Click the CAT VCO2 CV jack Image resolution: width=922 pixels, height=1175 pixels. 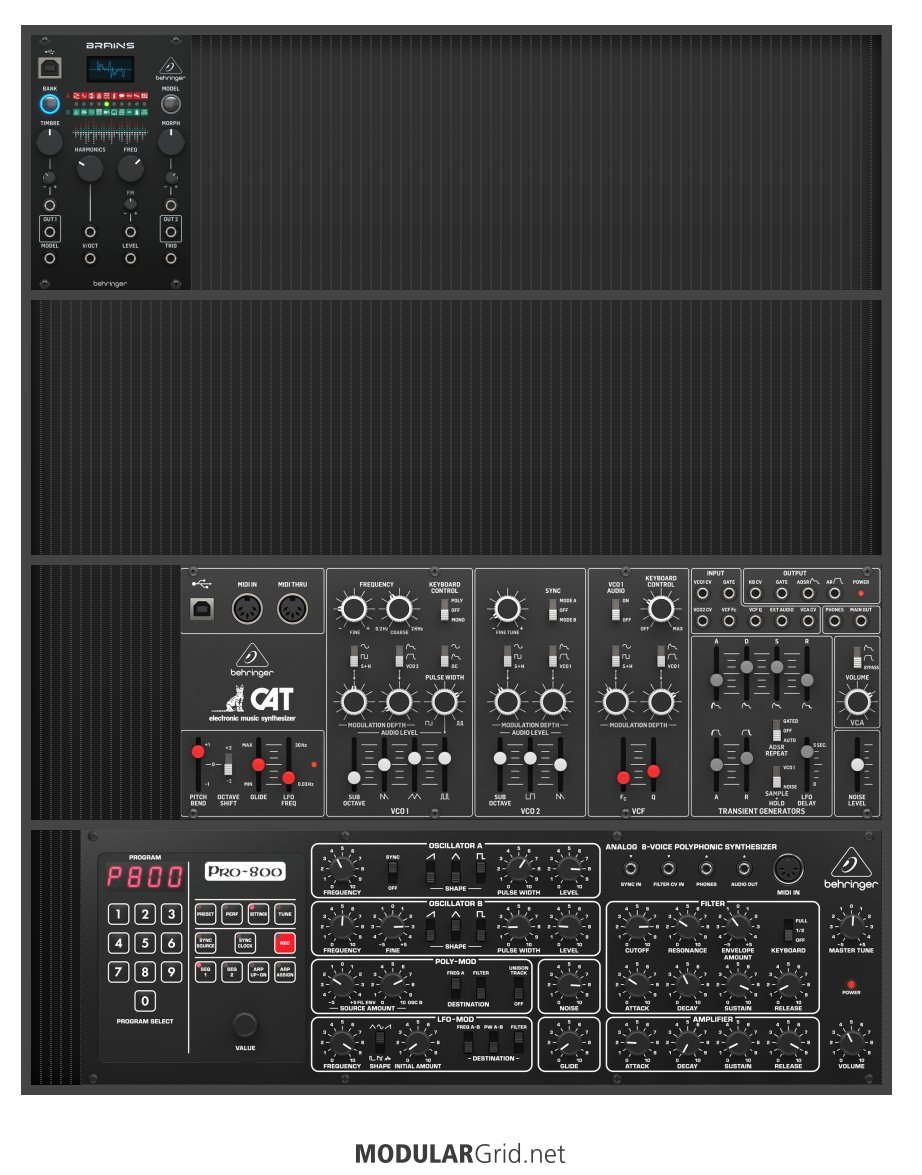coord(702,620)
